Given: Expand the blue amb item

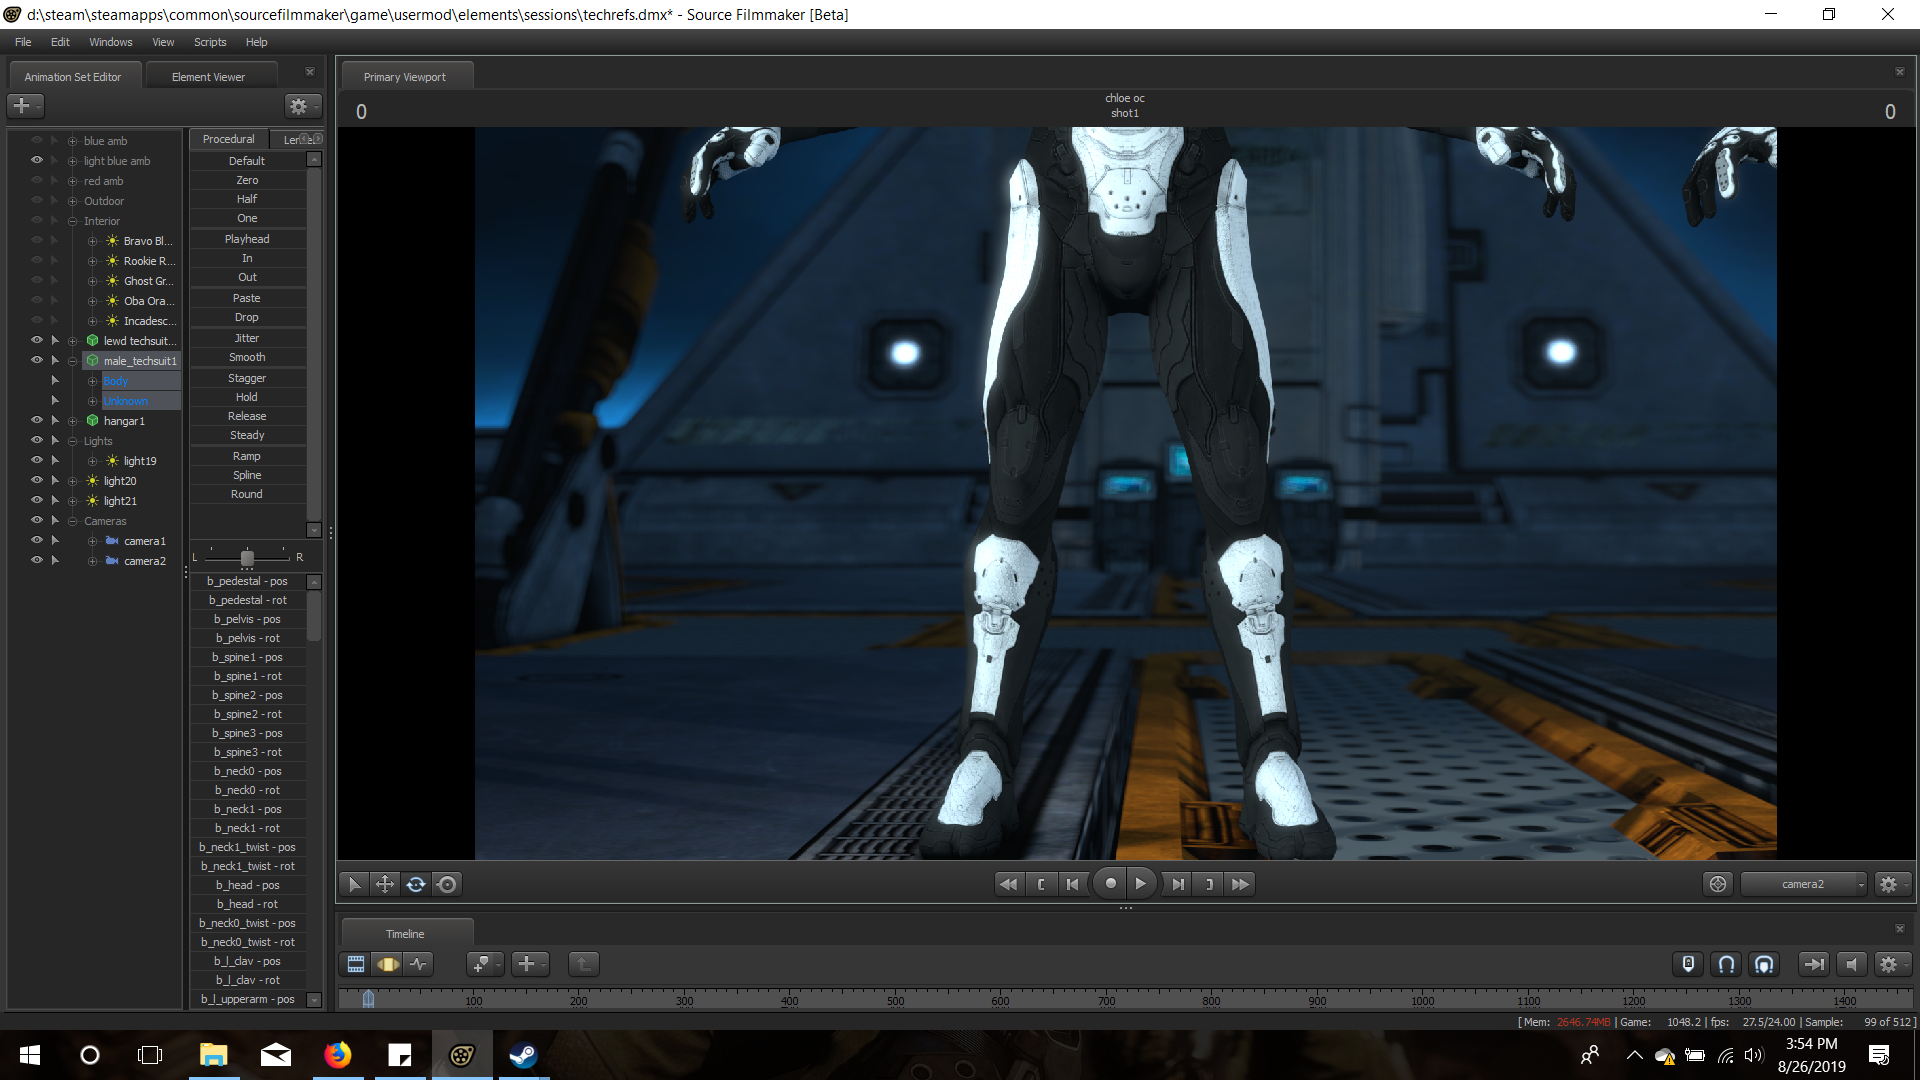Looking at the screenshot, I should tap(72, 141).
